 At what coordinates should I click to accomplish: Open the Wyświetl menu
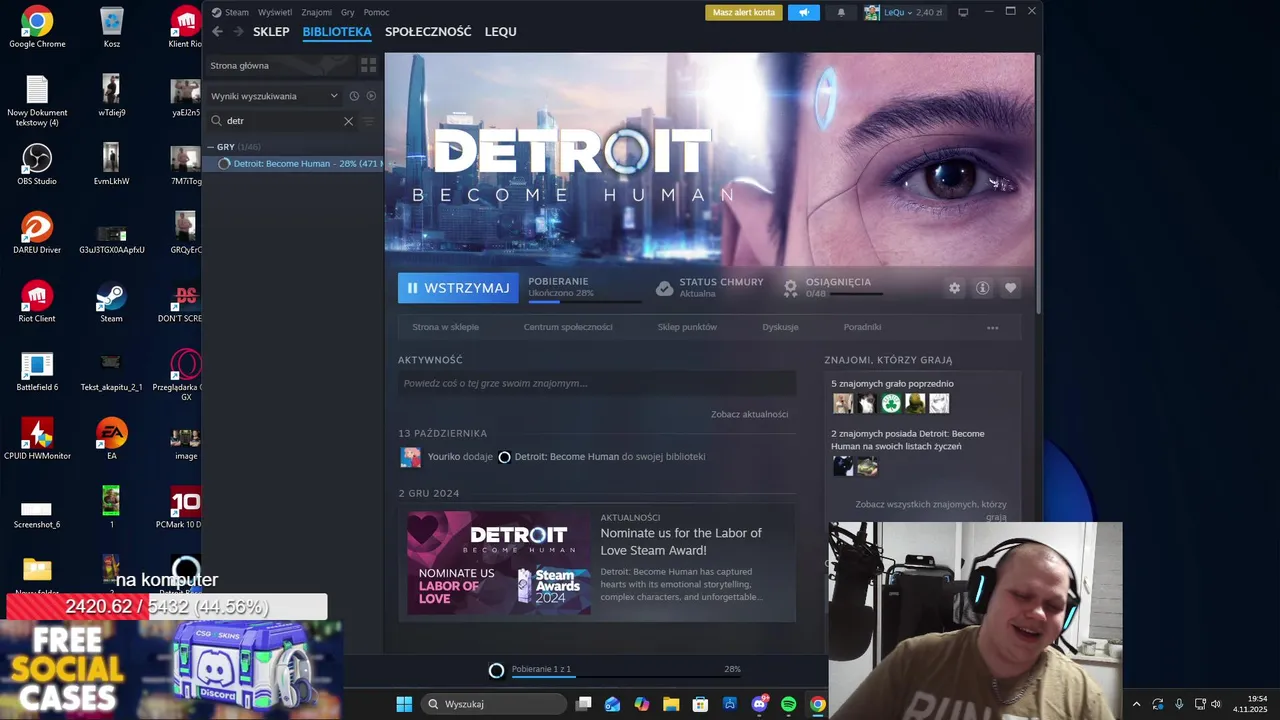pyautogui.click(x=275, y=13)
